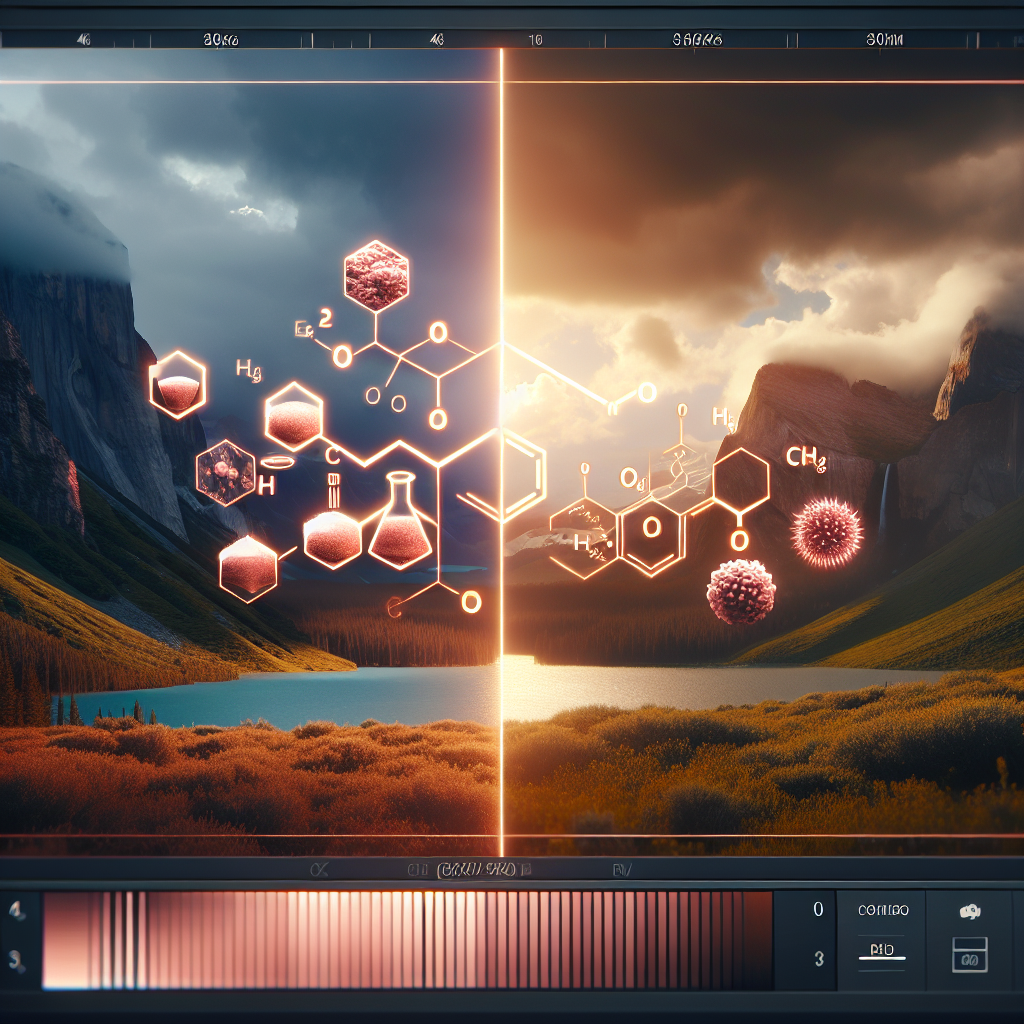Click the "10" mark on the top ruler

(x=535, y=40)
